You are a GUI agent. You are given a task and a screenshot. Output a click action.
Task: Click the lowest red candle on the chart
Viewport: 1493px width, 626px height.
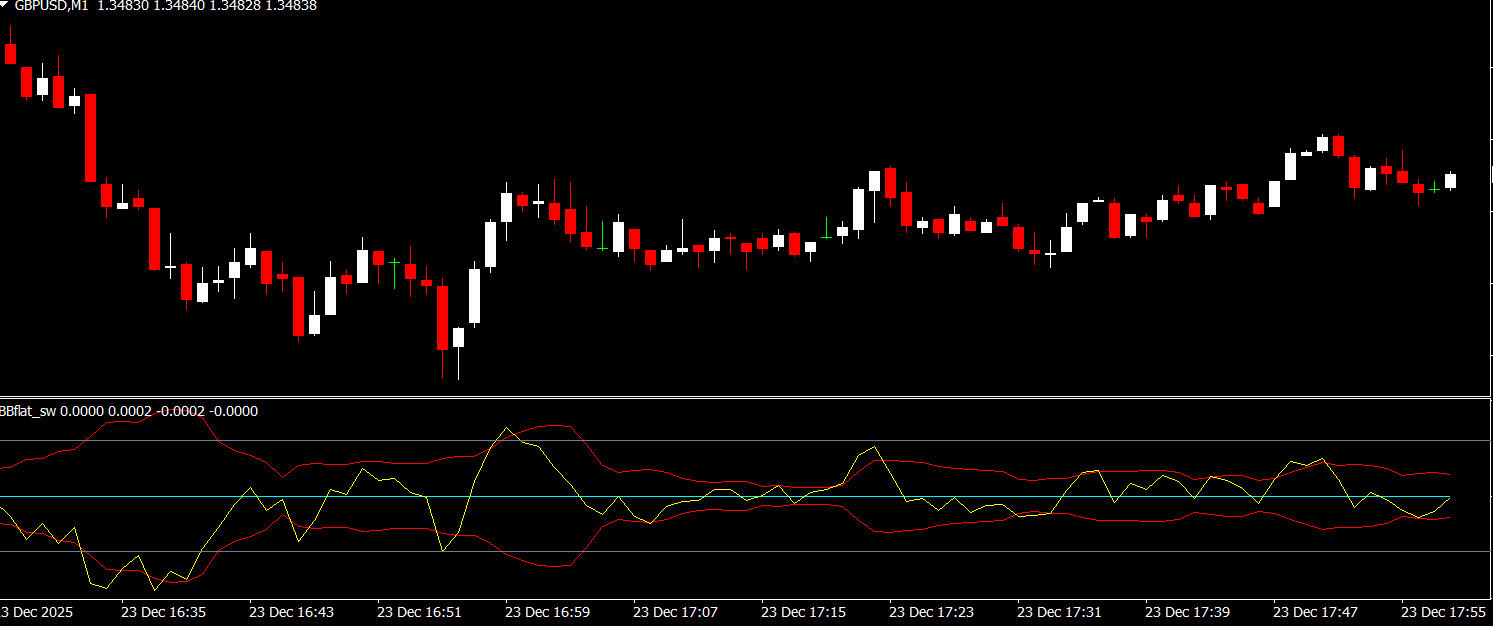click(442, 317)
